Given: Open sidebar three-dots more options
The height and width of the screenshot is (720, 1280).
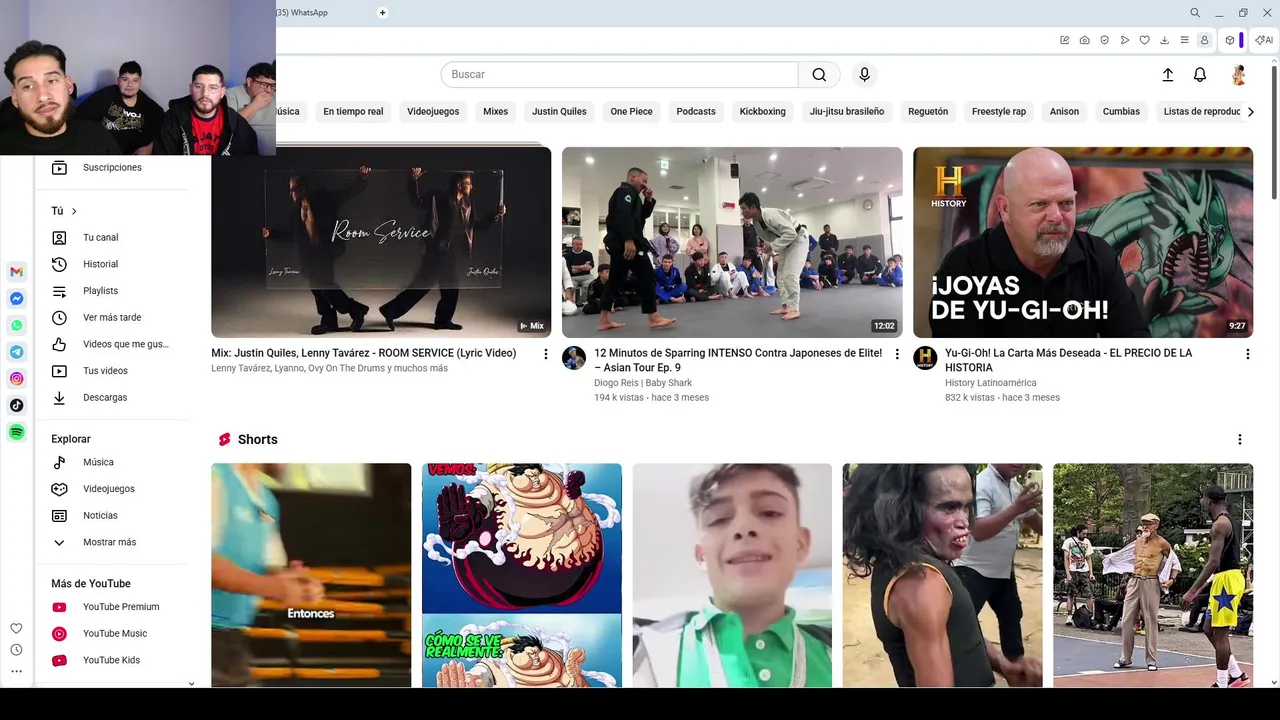Looking at the screenshot, I should tap(16, 671).
